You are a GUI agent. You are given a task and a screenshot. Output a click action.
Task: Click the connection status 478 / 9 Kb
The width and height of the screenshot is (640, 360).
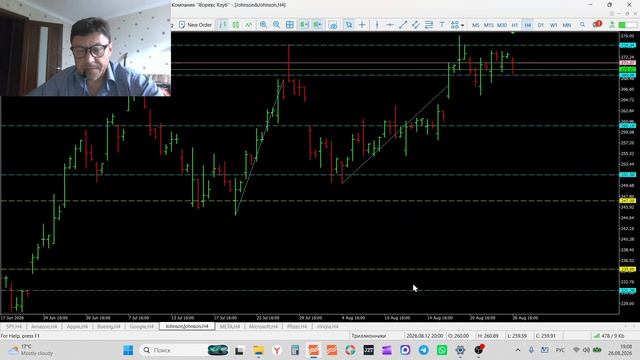click(x=609, y=336)
